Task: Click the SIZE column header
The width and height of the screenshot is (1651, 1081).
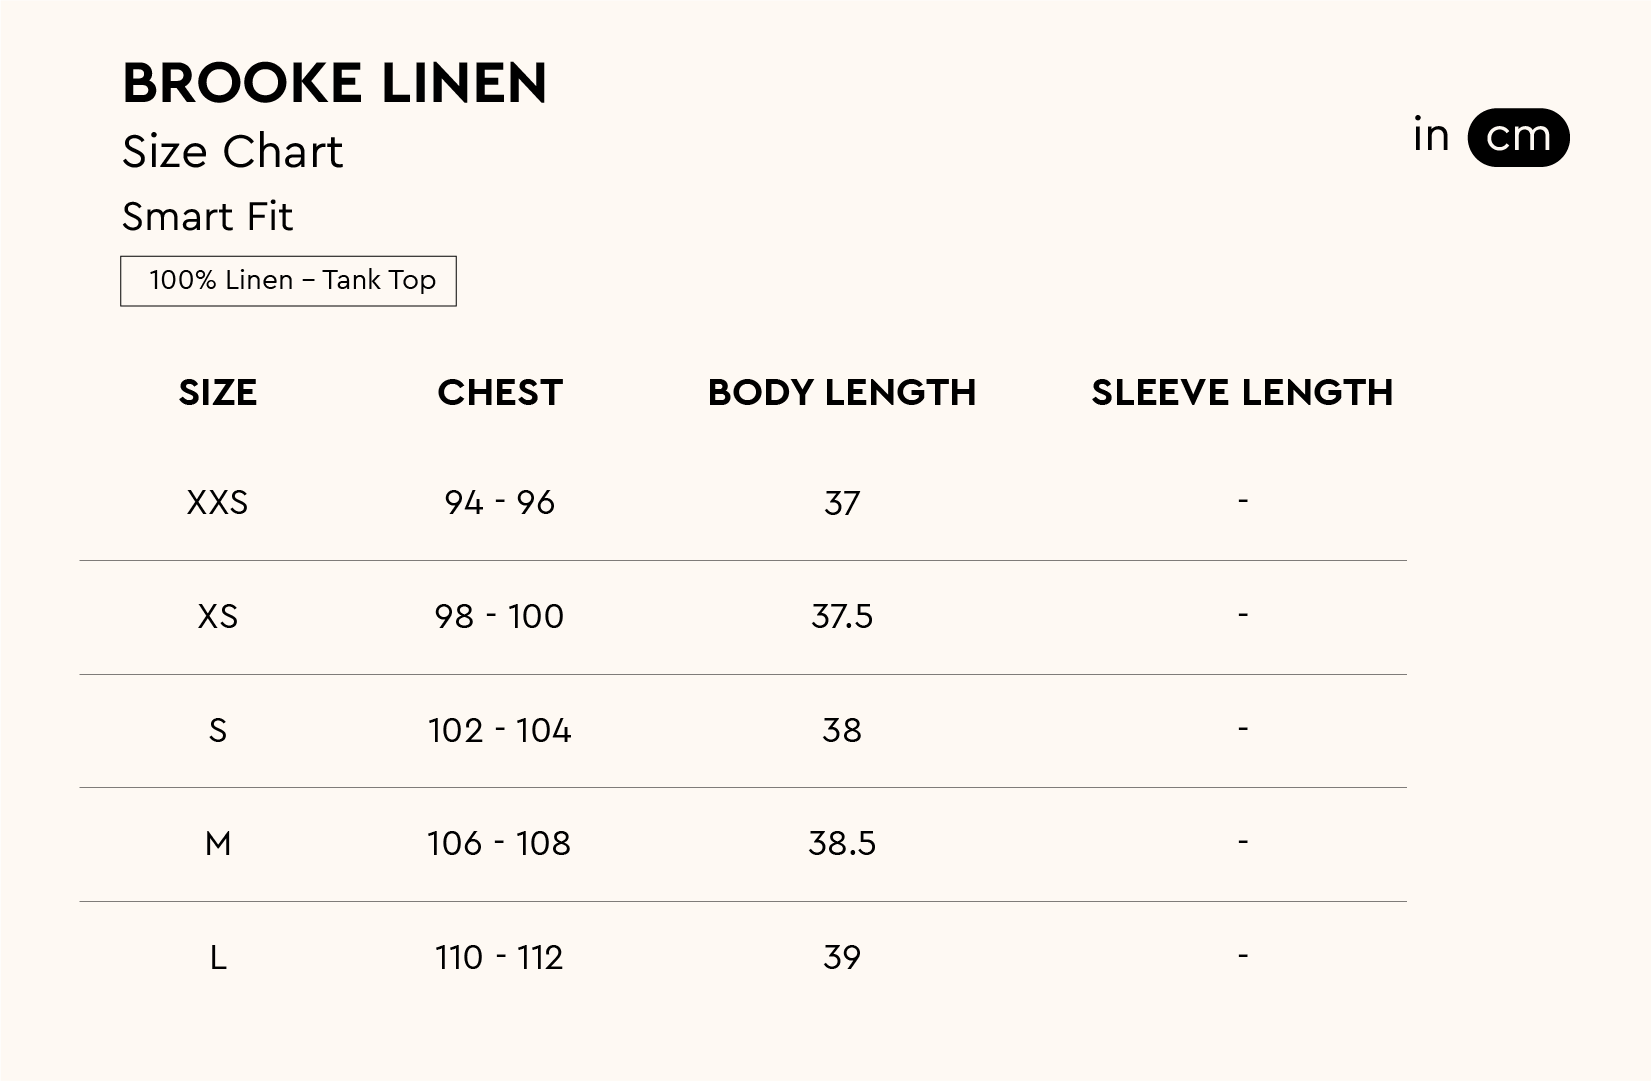Action: 218,393
